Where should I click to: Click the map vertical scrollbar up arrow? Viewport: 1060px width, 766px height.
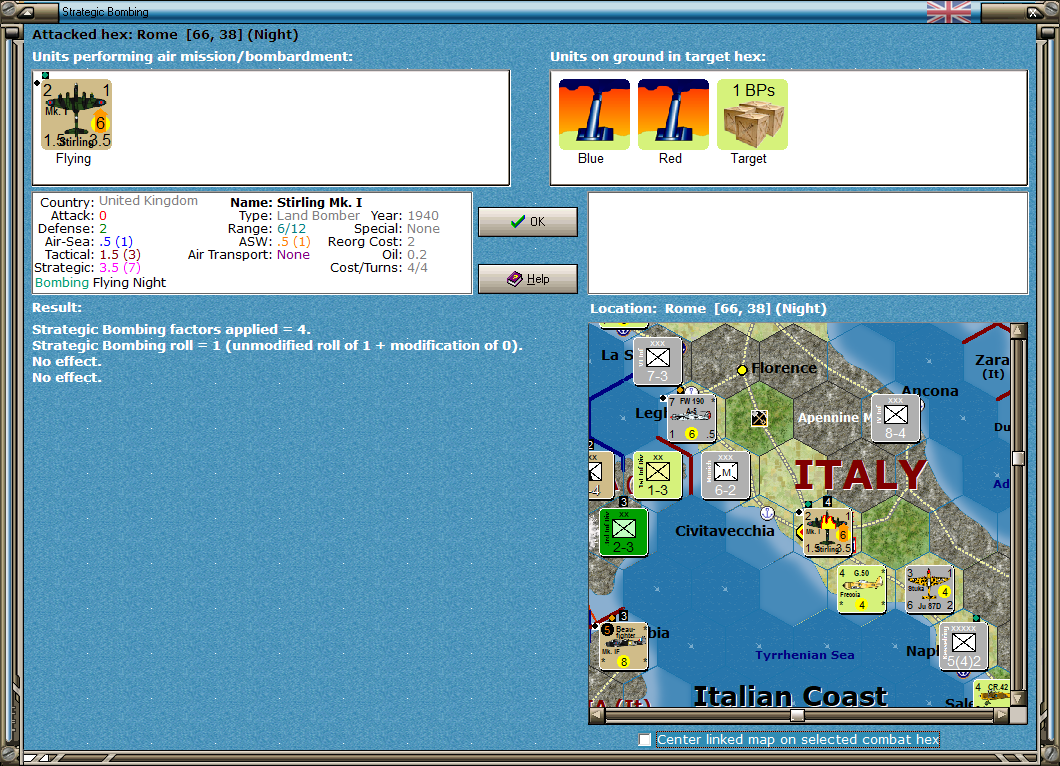pos(1018,331)
